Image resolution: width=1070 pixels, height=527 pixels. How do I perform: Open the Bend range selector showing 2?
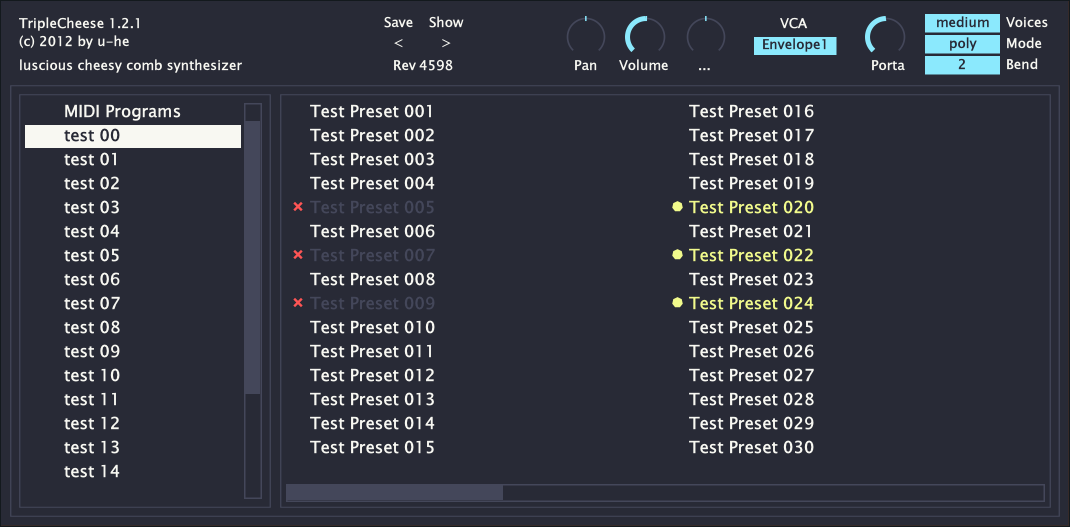962,65
